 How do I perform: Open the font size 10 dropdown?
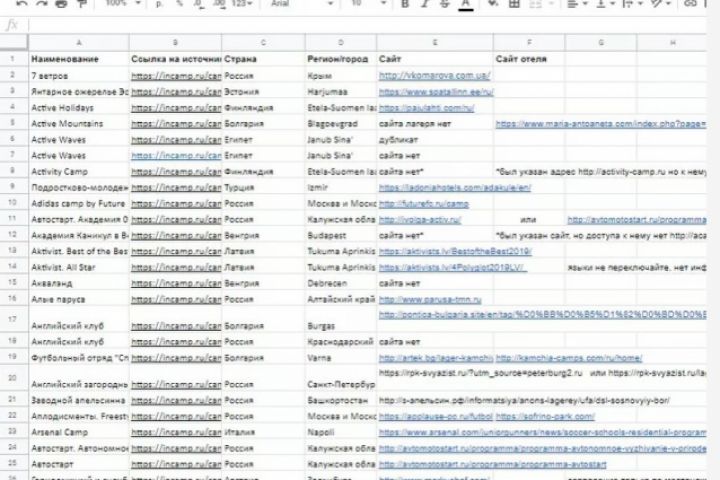click(x=368, y=3)
